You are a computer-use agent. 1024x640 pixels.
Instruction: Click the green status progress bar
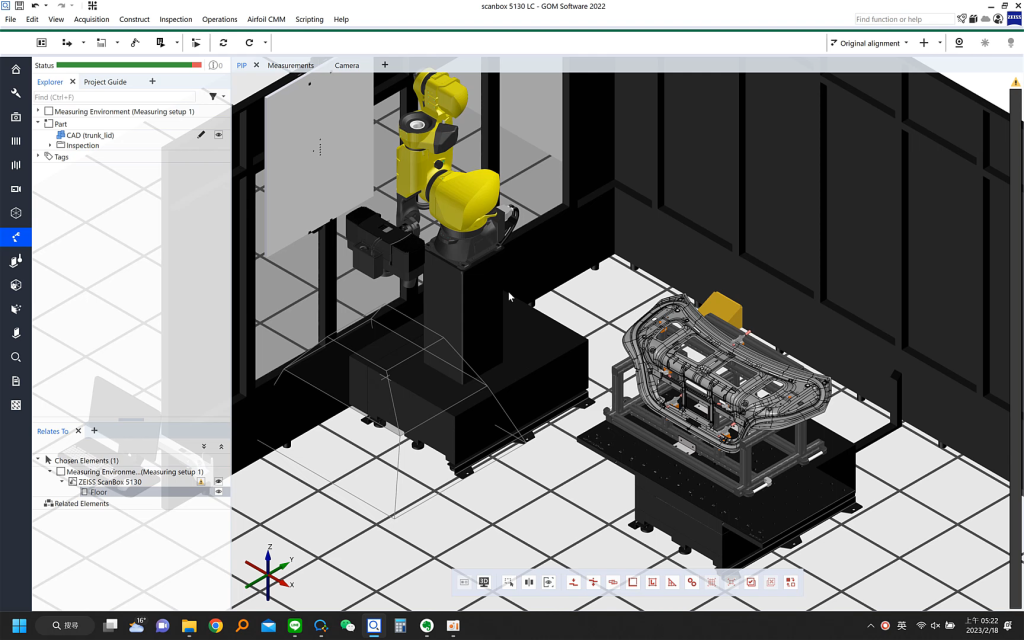(129, 65)
